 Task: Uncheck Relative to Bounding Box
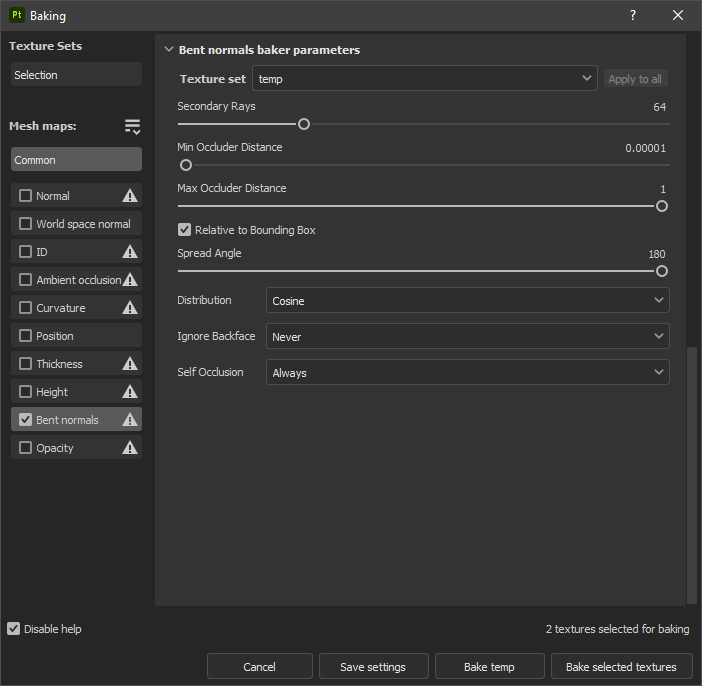[x=184, y=230]
